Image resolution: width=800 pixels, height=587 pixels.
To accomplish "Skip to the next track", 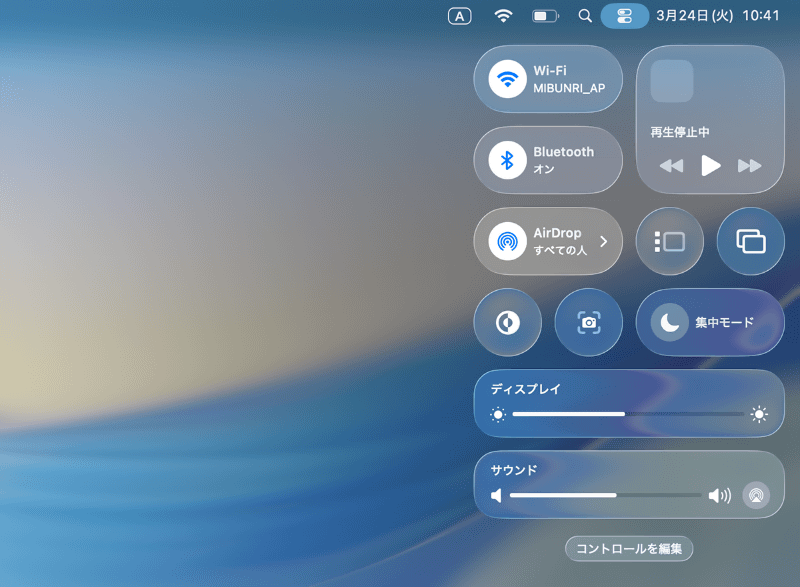I will pyautogui.click(x=748, y=166).
